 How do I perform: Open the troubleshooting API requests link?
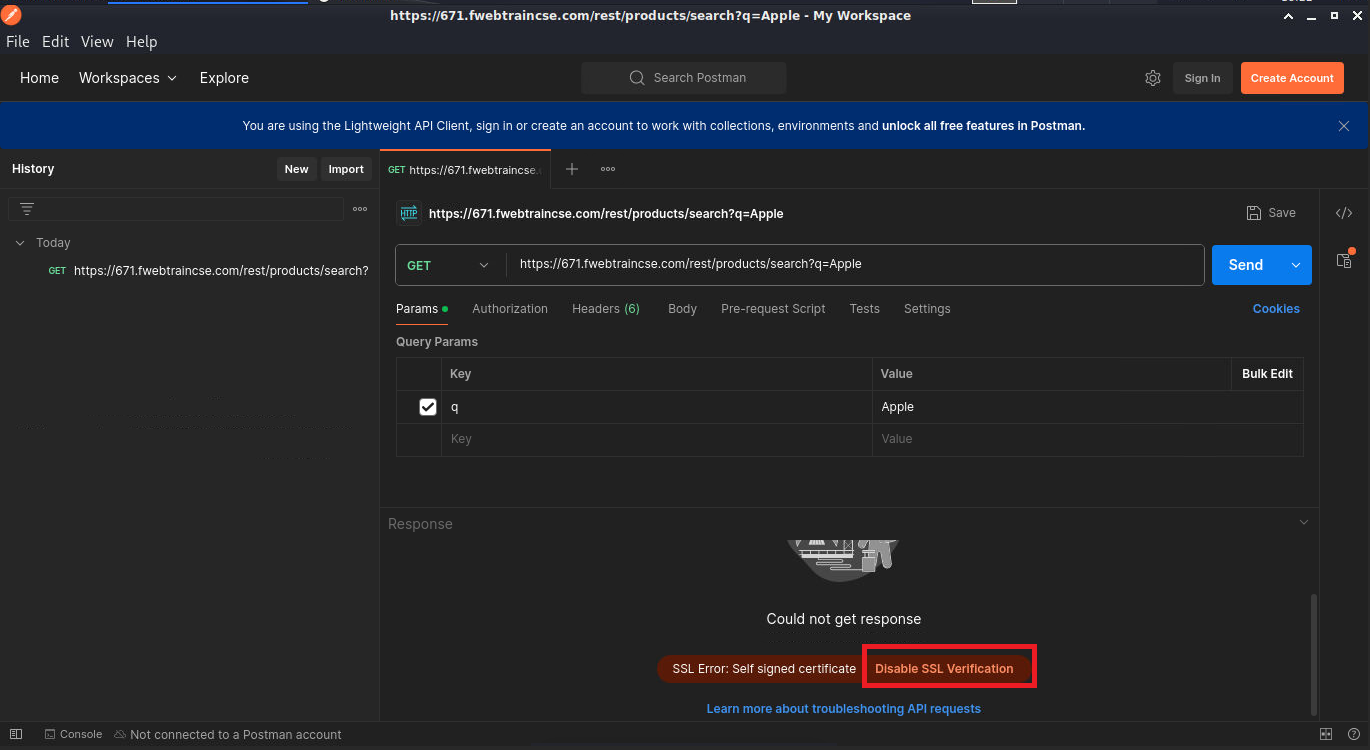coord(843,709)
